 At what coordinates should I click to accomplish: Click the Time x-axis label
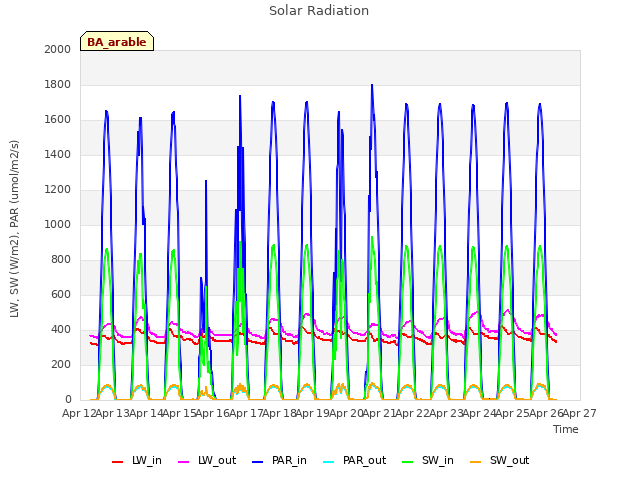point(566,429)
